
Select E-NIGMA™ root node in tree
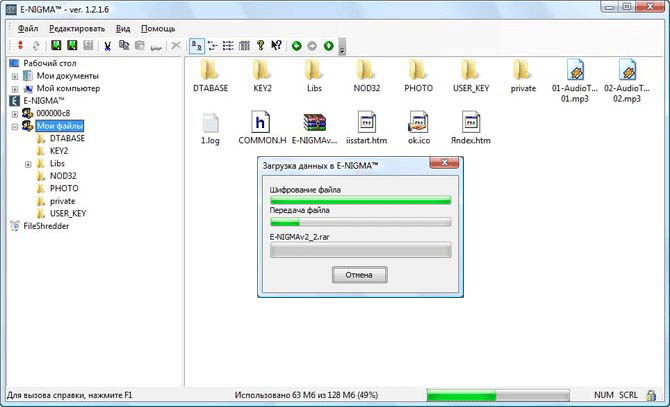(x=44, y=101)
